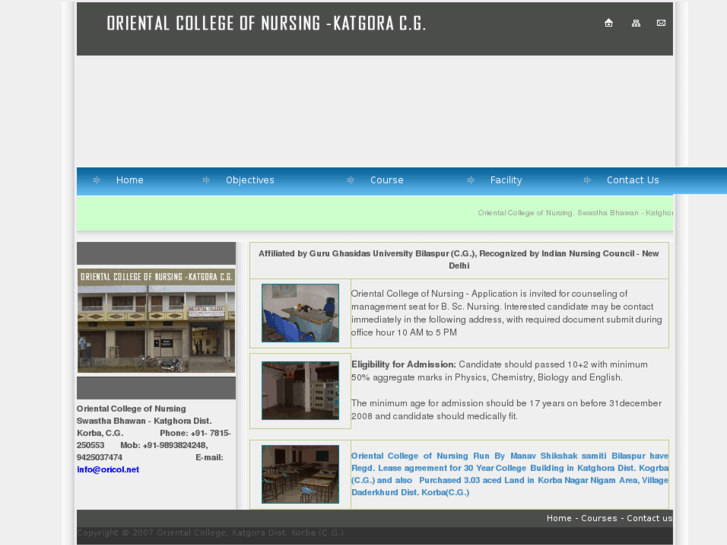
Task: Click the copyright 2007 Oriental College text
Action: (210, 532)
